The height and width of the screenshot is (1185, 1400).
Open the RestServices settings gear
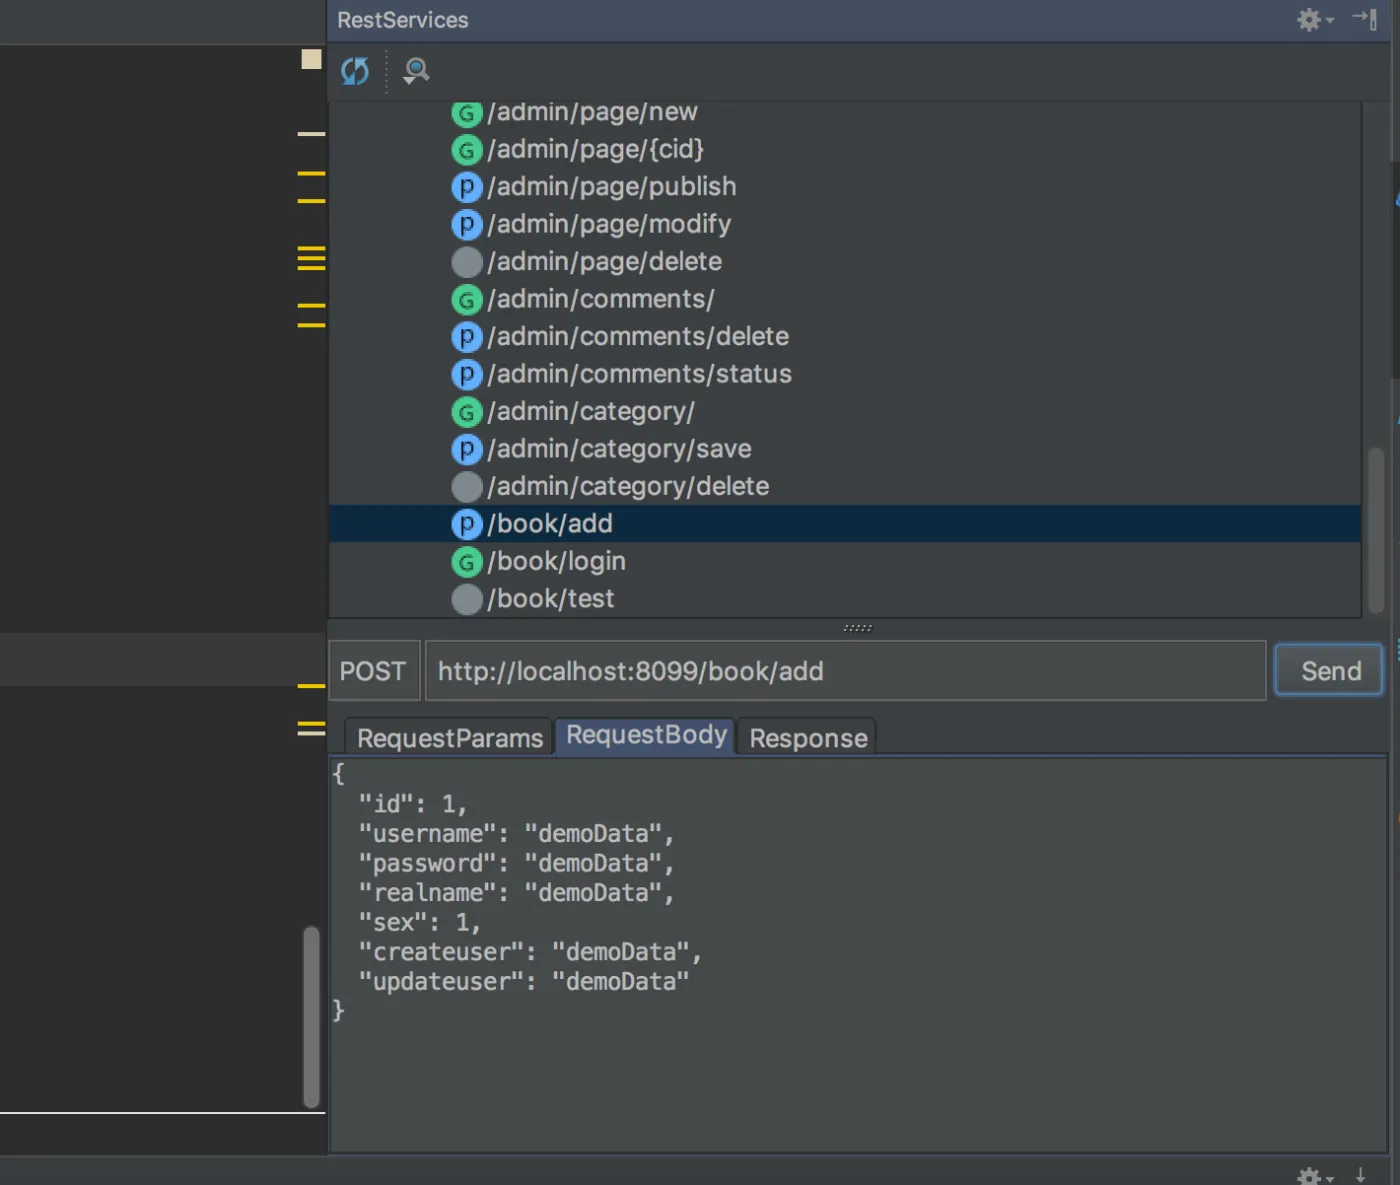(x=1314, y=20)
